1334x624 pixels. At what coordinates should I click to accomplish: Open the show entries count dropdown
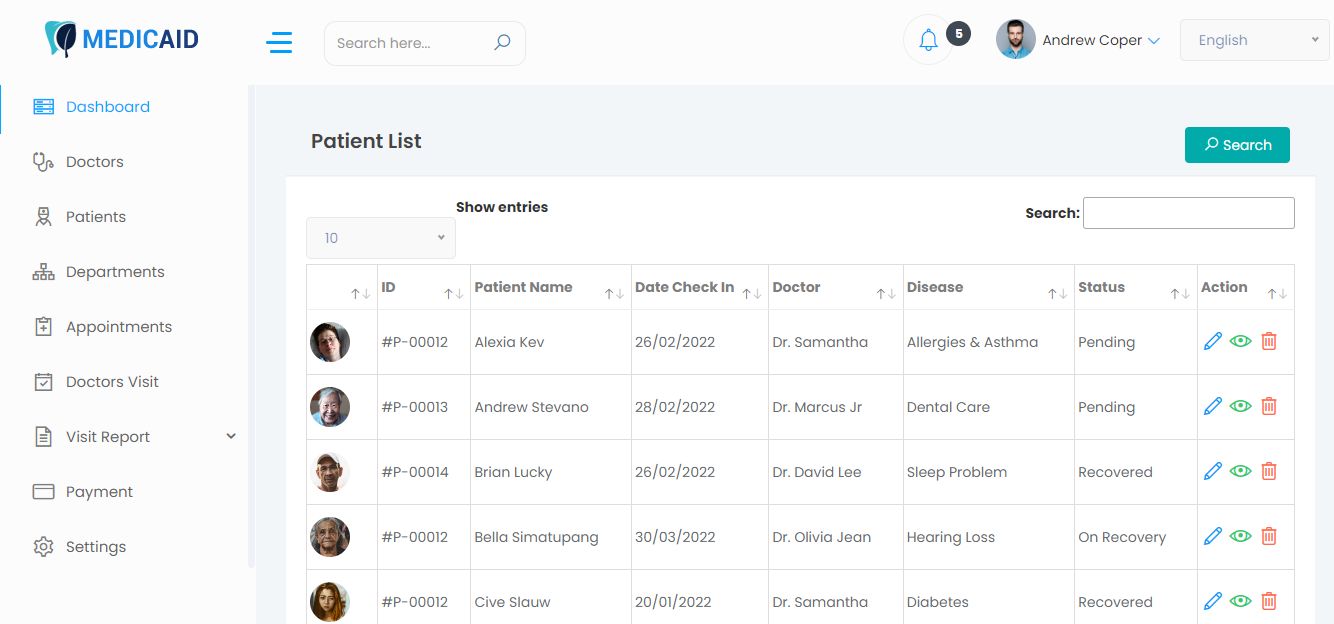pos(380,238)
